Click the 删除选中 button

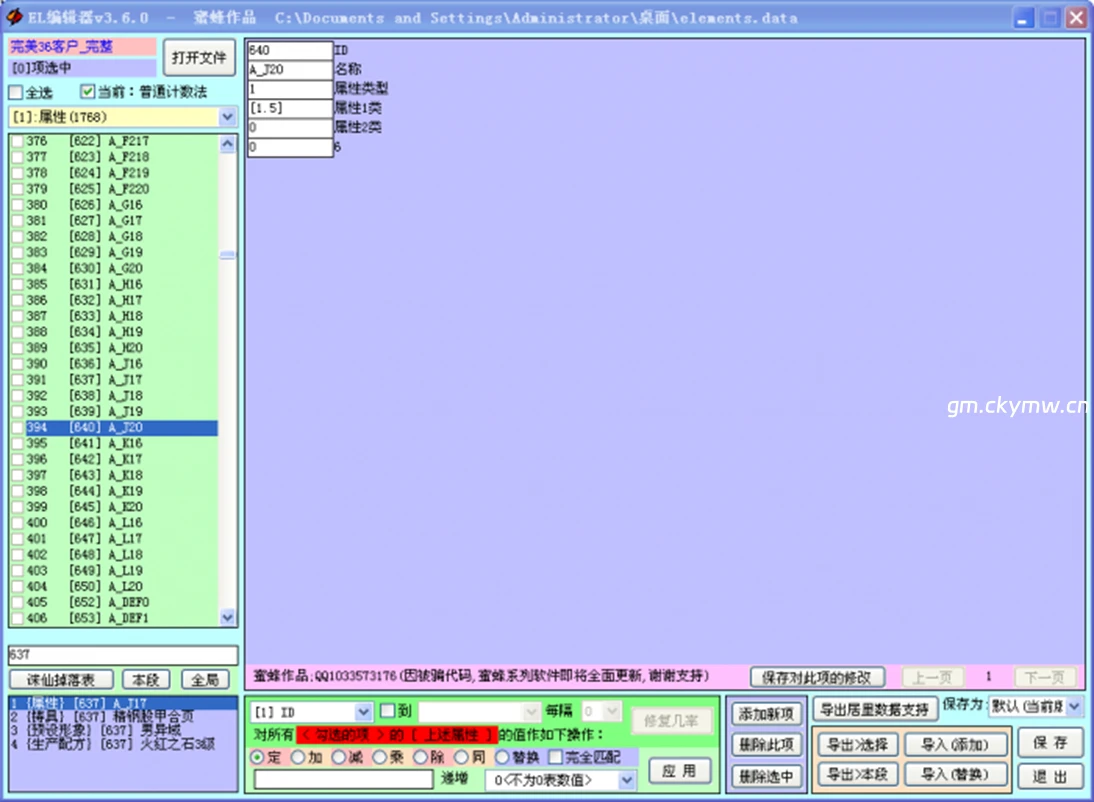point(767,776)
